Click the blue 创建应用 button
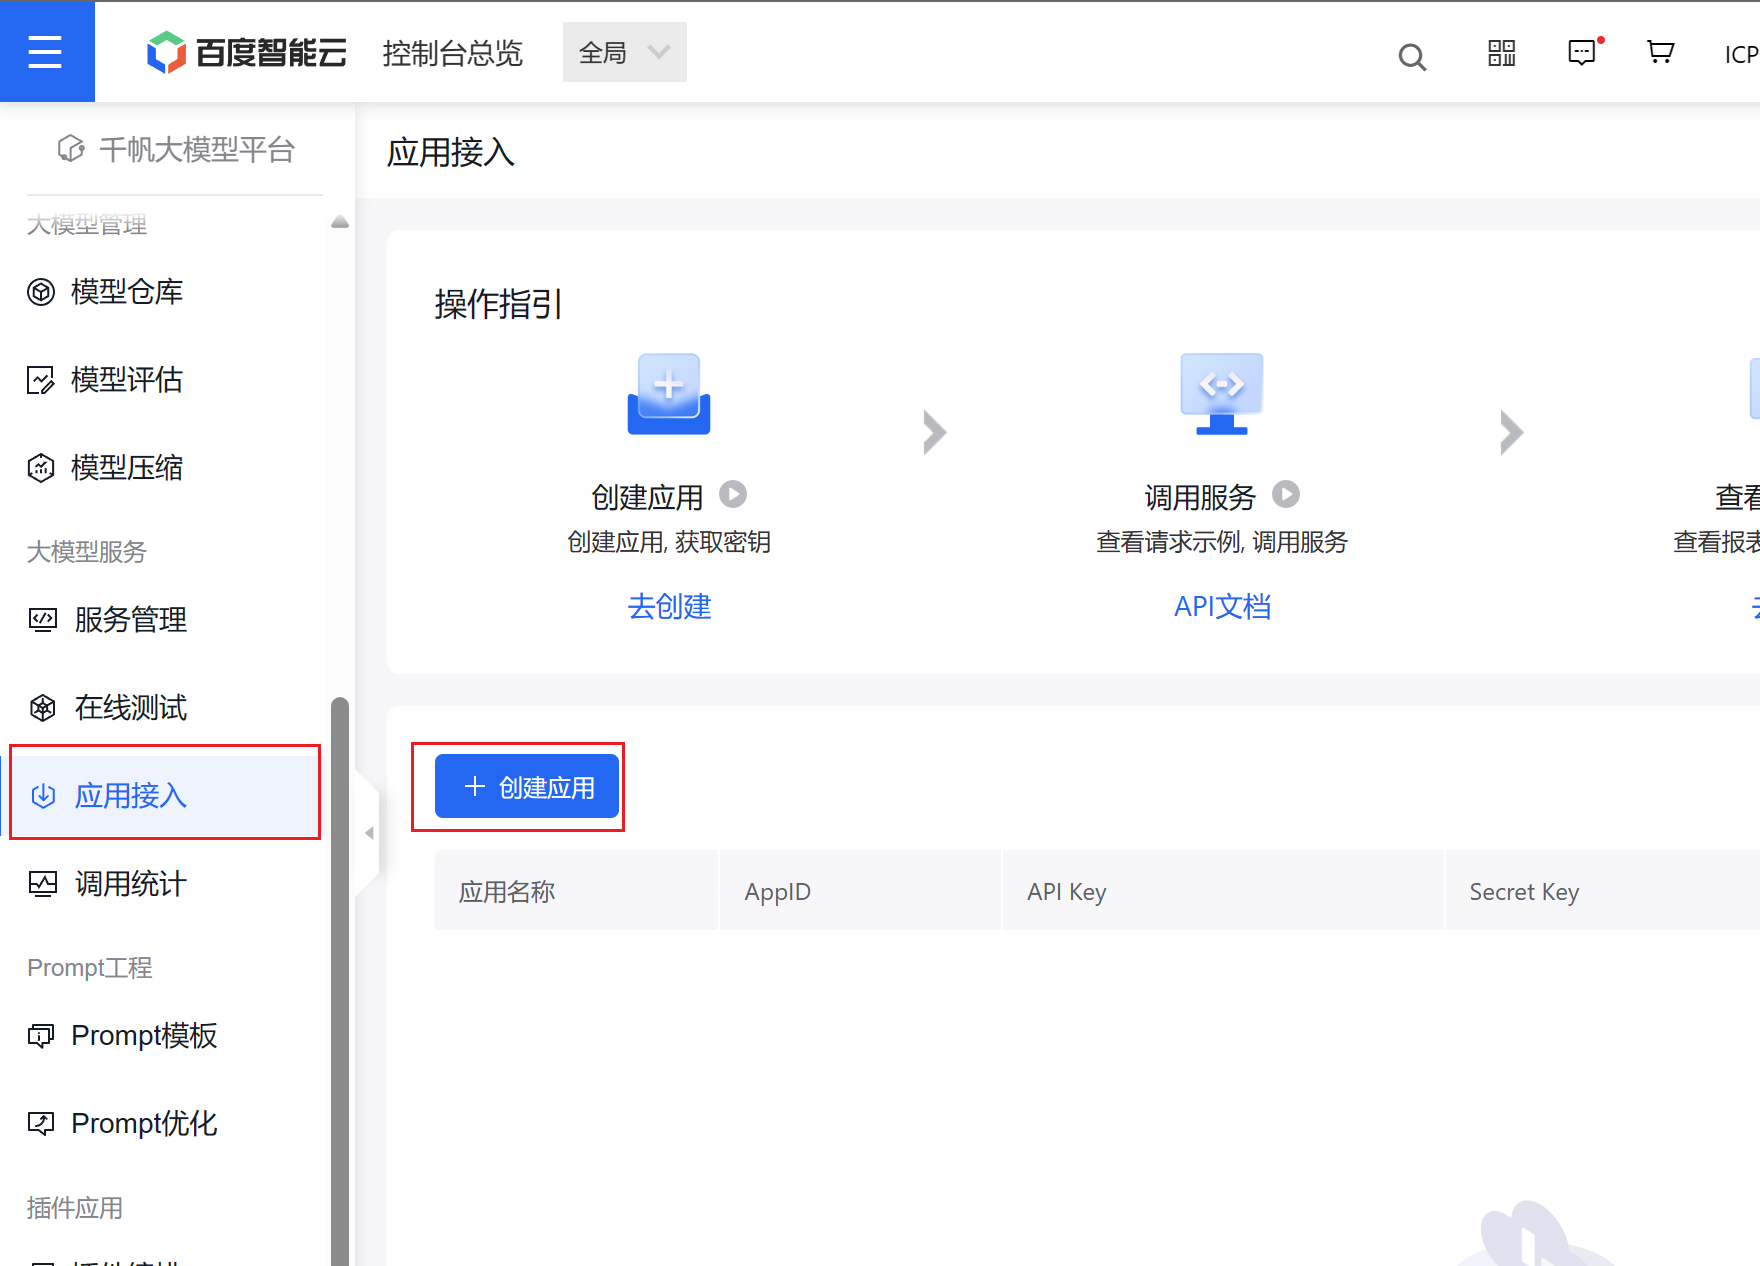Screen dimensions: 1760x1266 [527, 787]
